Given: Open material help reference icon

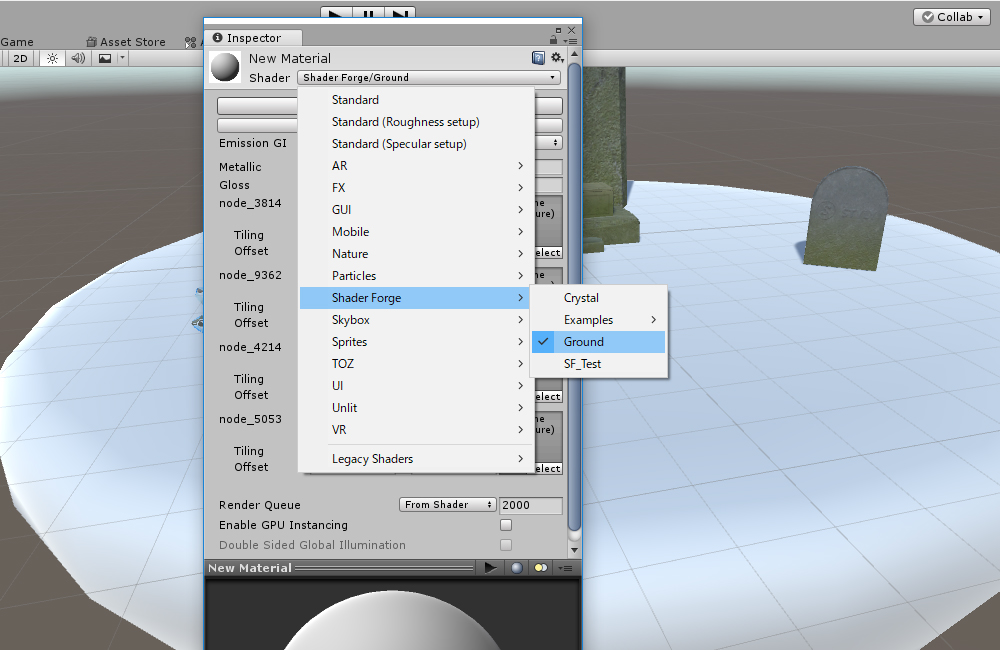Looking at the screenshot, I should coord(538,58).
